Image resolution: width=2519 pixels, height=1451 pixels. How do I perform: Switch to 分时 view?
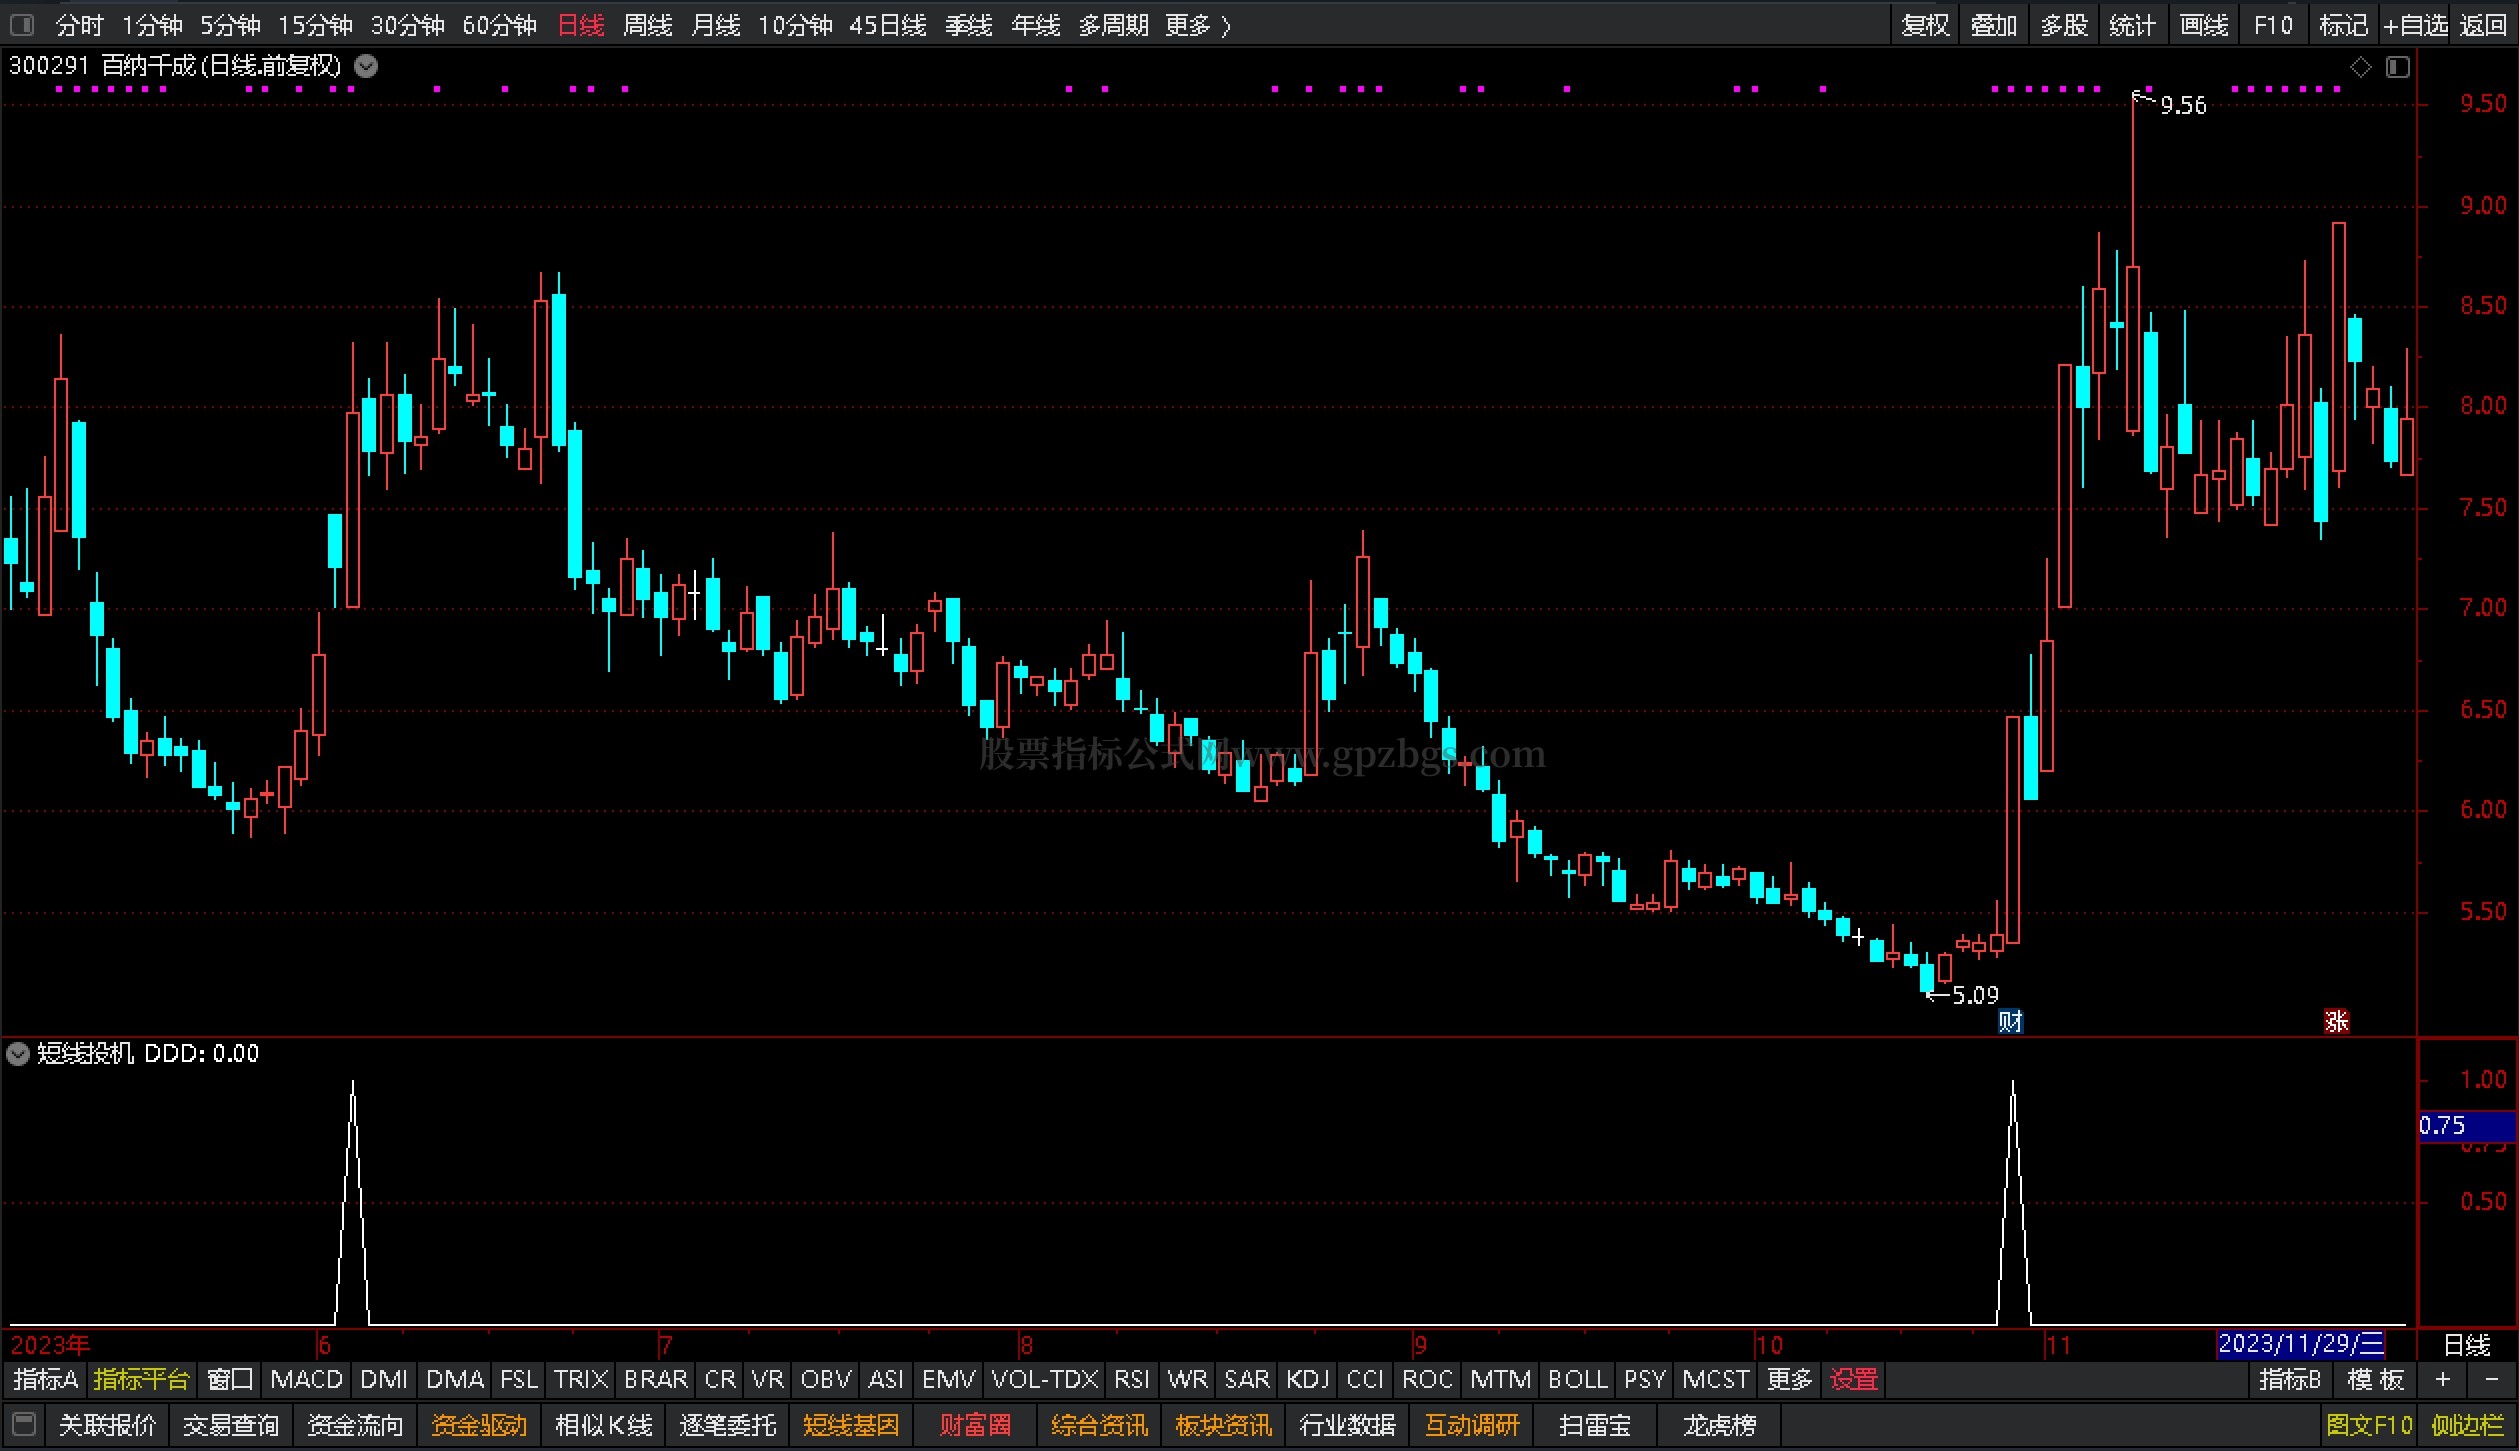(x=79, y=25)
